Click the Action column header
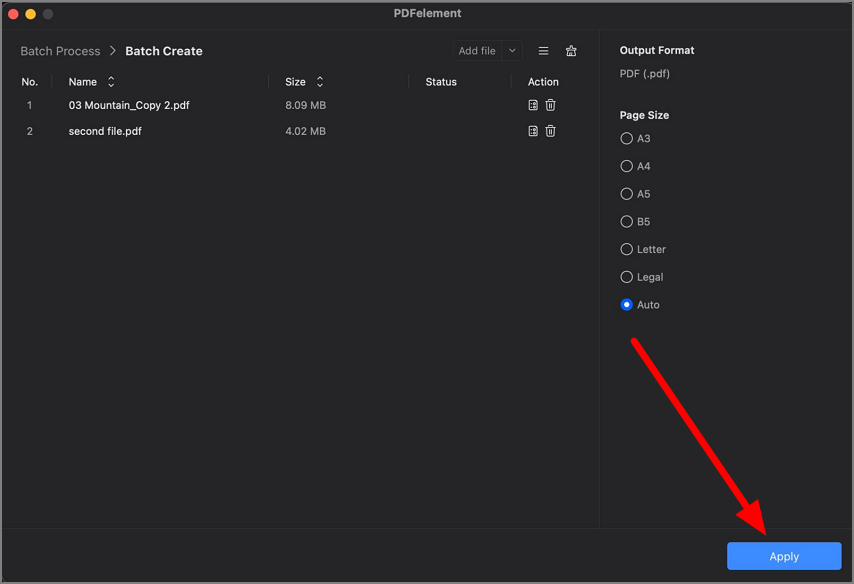 (543, 82)
